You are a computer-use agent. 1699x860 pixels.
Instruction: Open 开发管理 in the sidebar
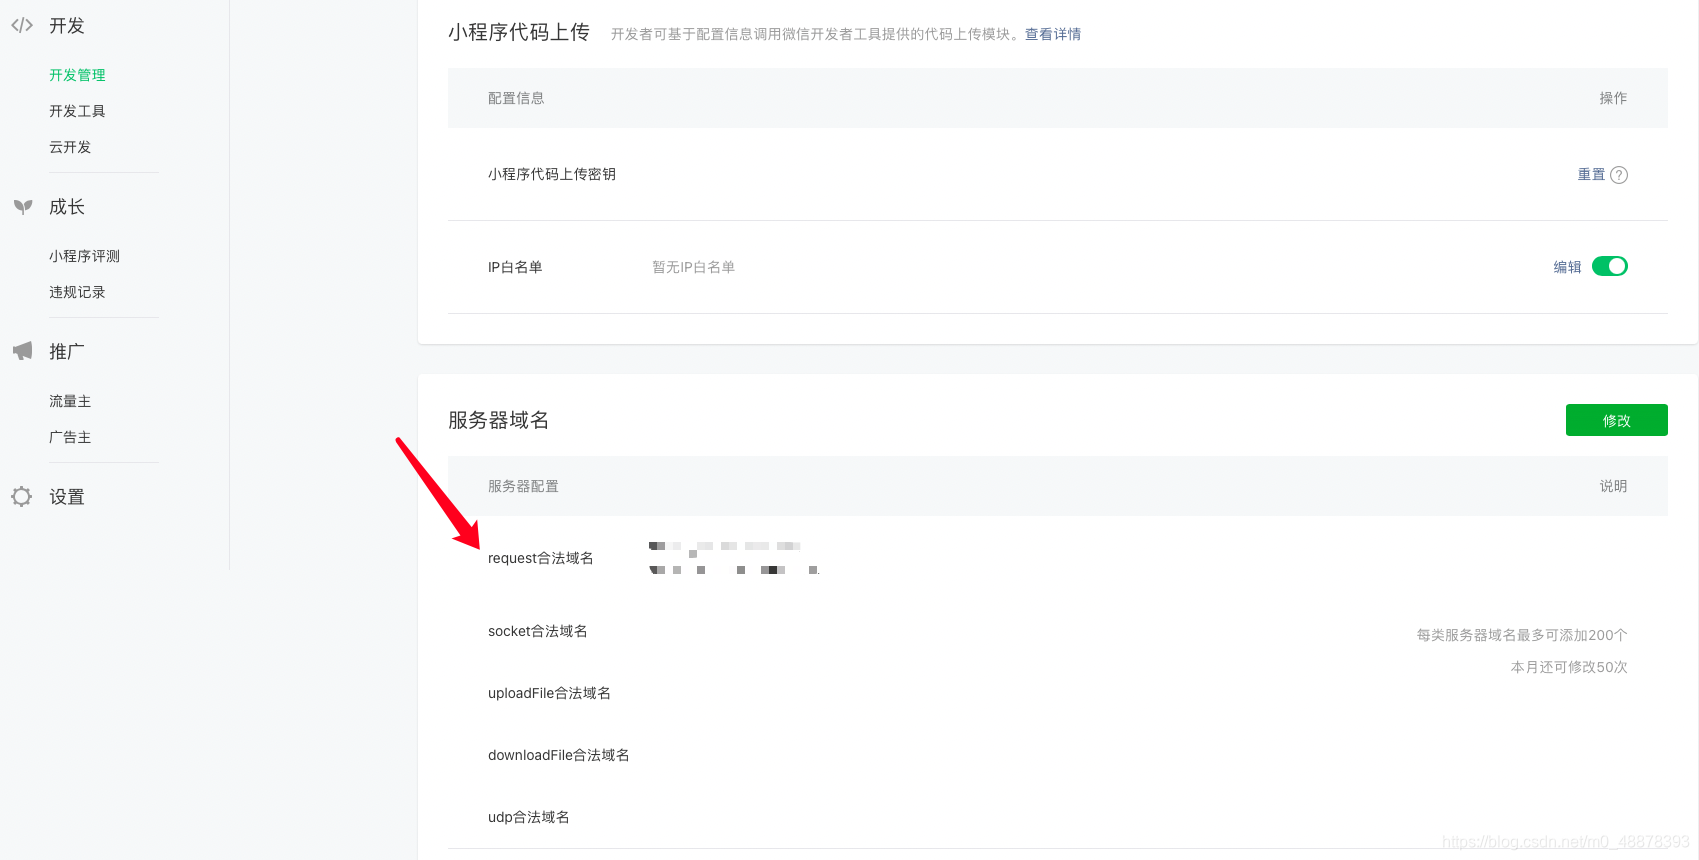[x=77, y=75]
